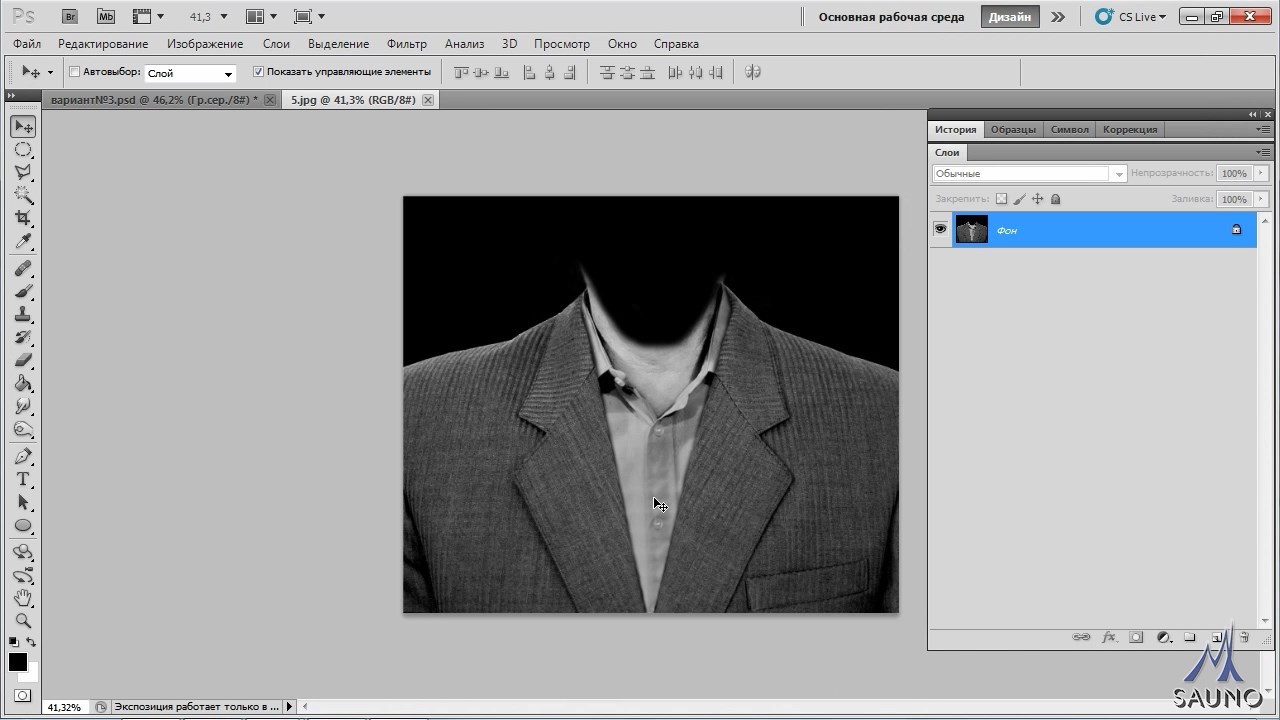
Task: Click the Дизайн workspace button
Action: point(1009,17)
